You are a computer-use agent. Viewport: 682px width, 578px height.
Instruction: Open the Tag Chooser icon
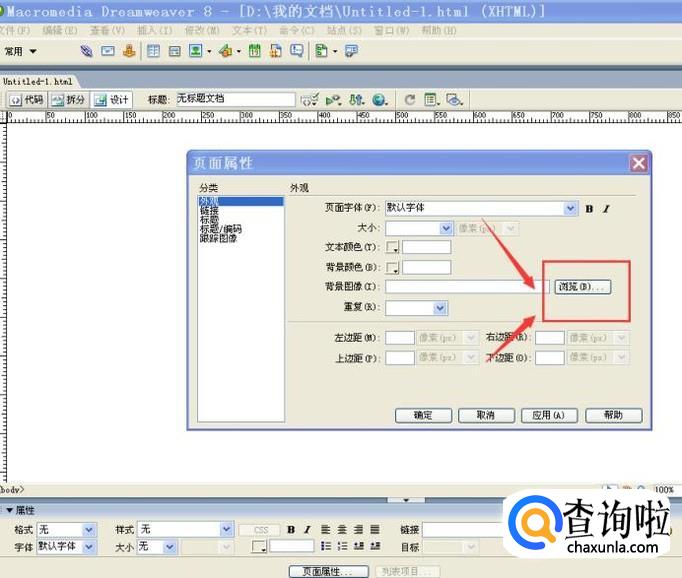351,51
